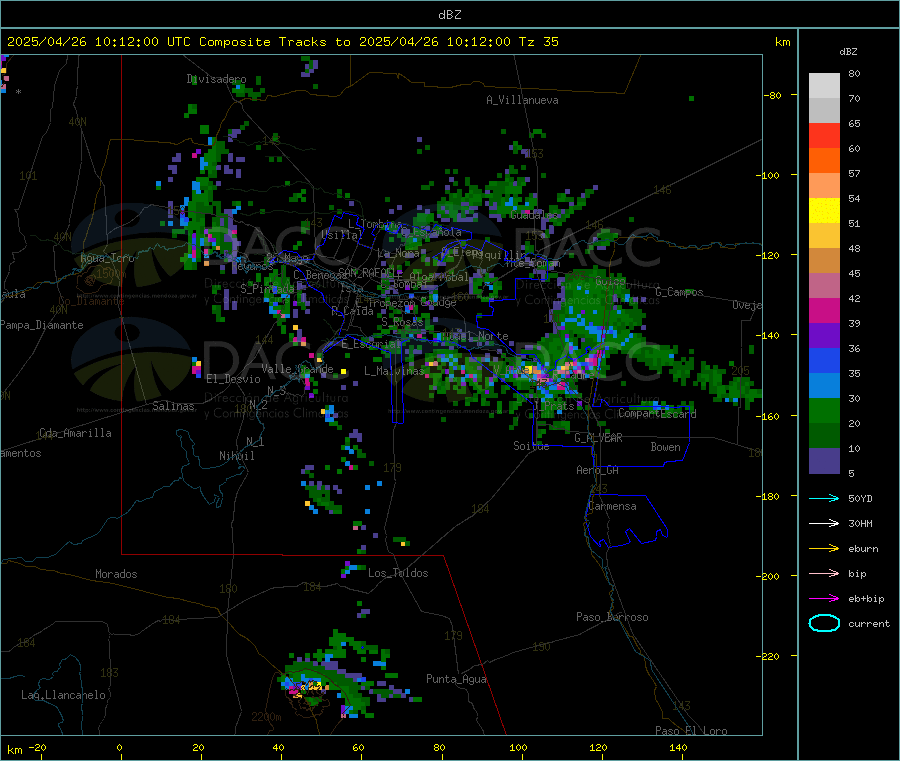Click the 140 km x-axis tick label

point(678,747)
